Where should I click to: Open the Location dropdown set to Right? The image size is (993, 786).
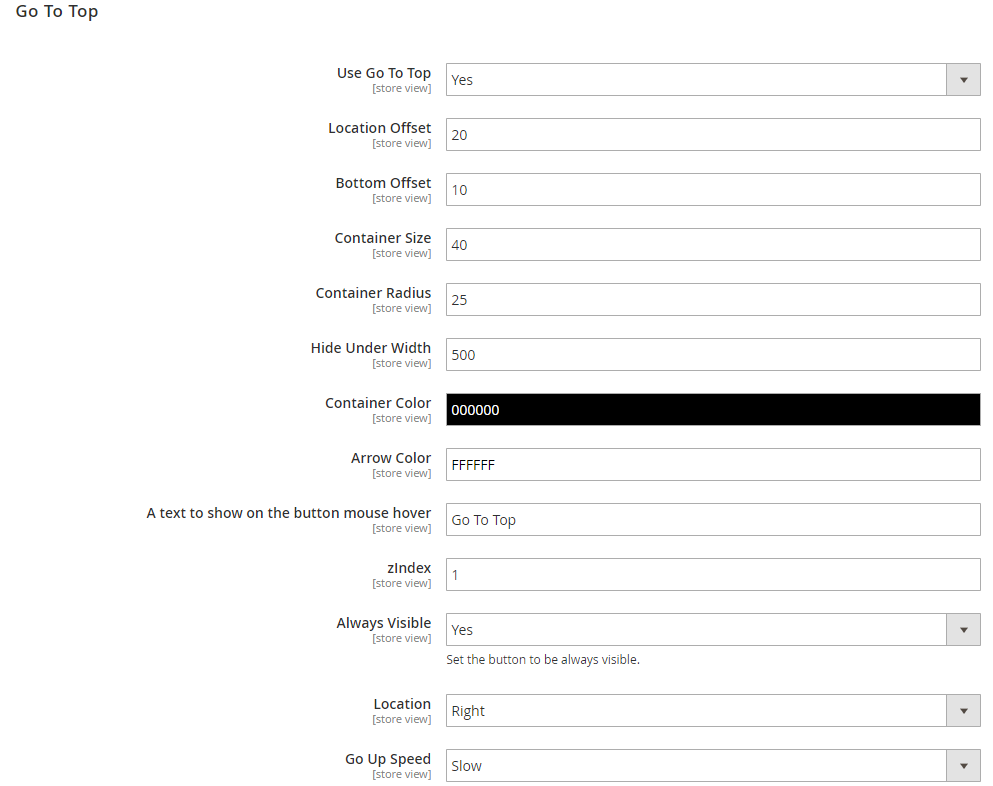[x=713, y=711]
